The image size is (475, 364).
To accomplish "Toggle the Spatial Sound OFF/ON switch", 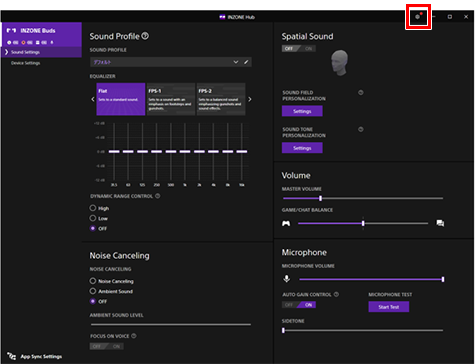I will 299,49.
